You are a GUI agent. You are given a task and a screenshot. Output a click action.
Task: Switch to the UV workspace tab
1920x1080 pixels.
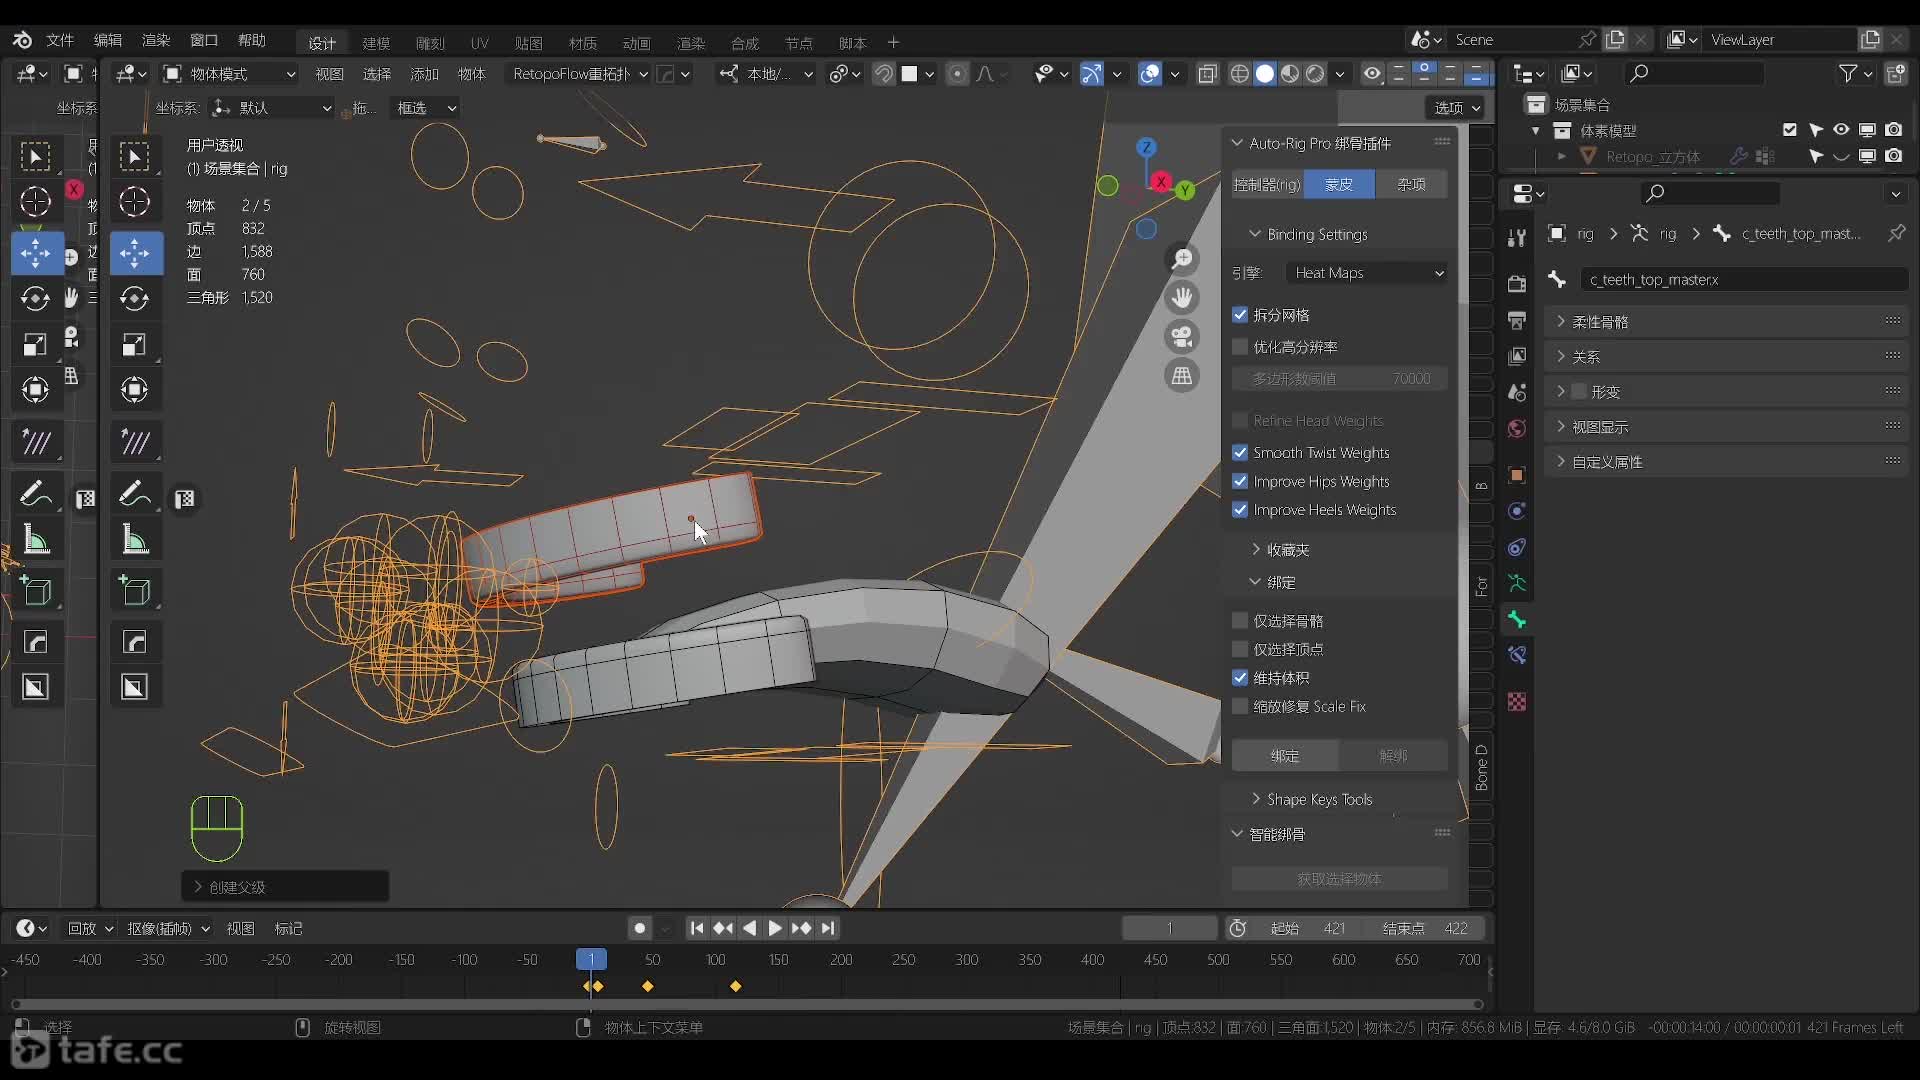(x=480, y=43)
